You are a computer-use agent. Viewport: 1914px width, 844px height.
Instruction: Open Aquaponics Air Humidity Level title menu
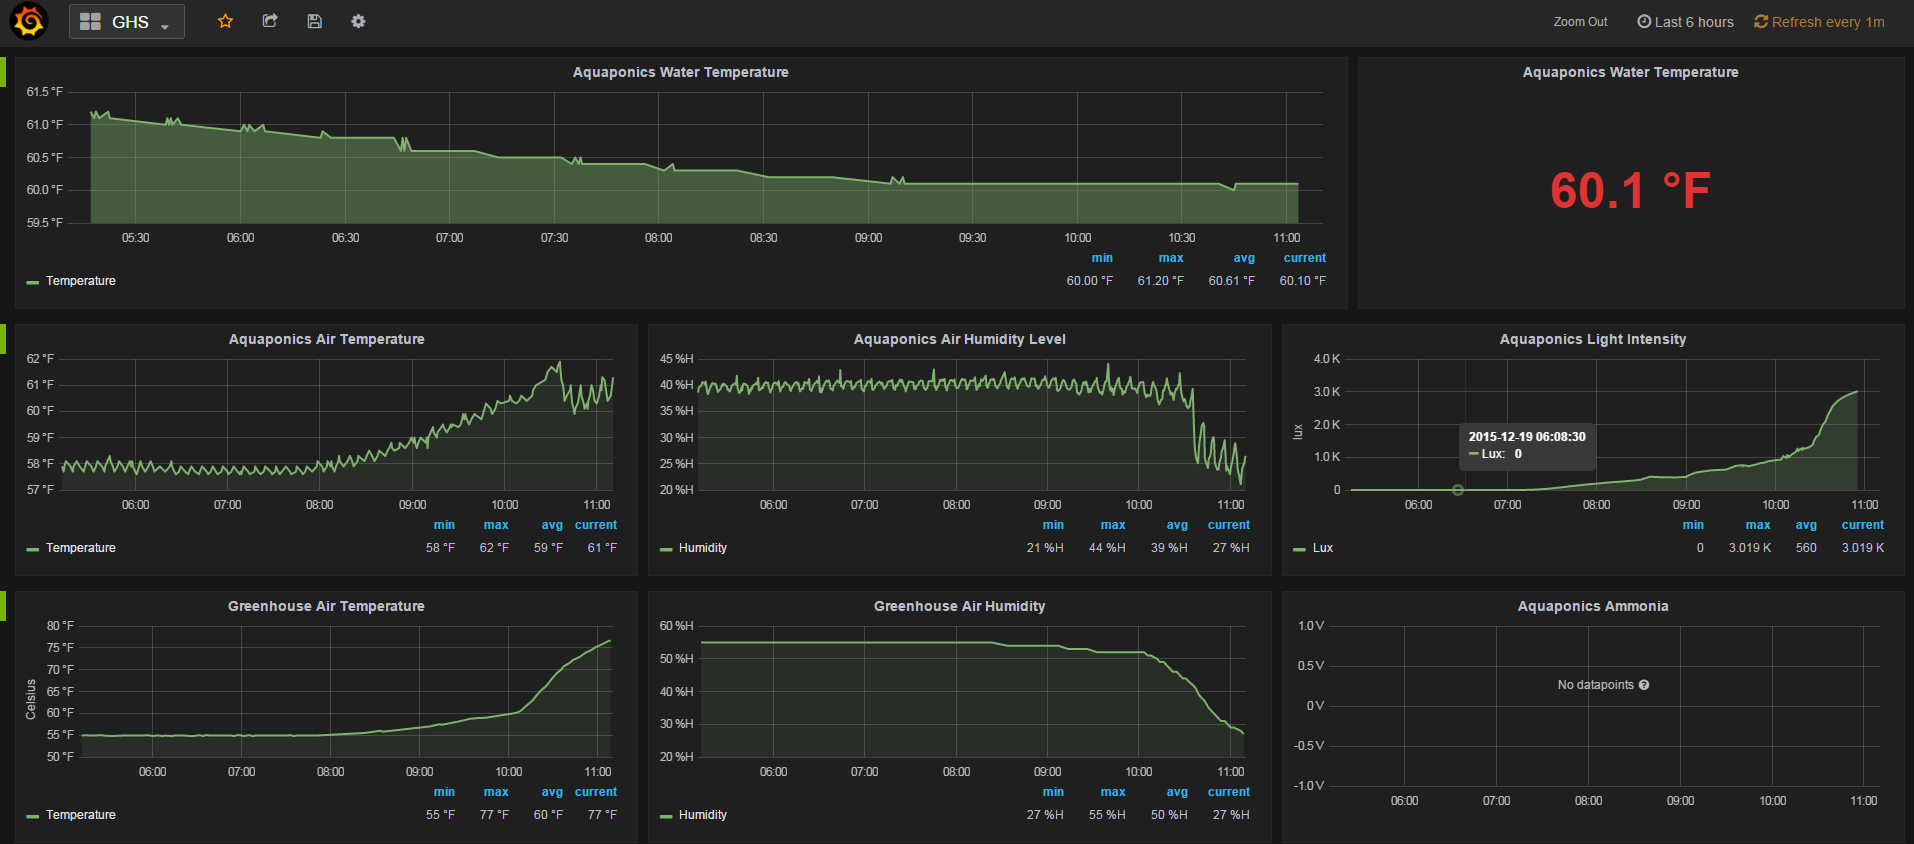[959, 339]
